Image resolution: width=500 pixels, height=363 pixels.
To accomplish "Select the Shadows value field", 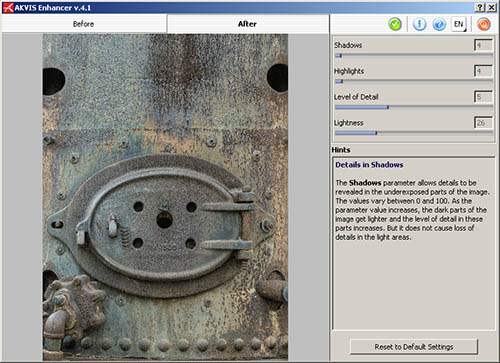I will 483,45.
